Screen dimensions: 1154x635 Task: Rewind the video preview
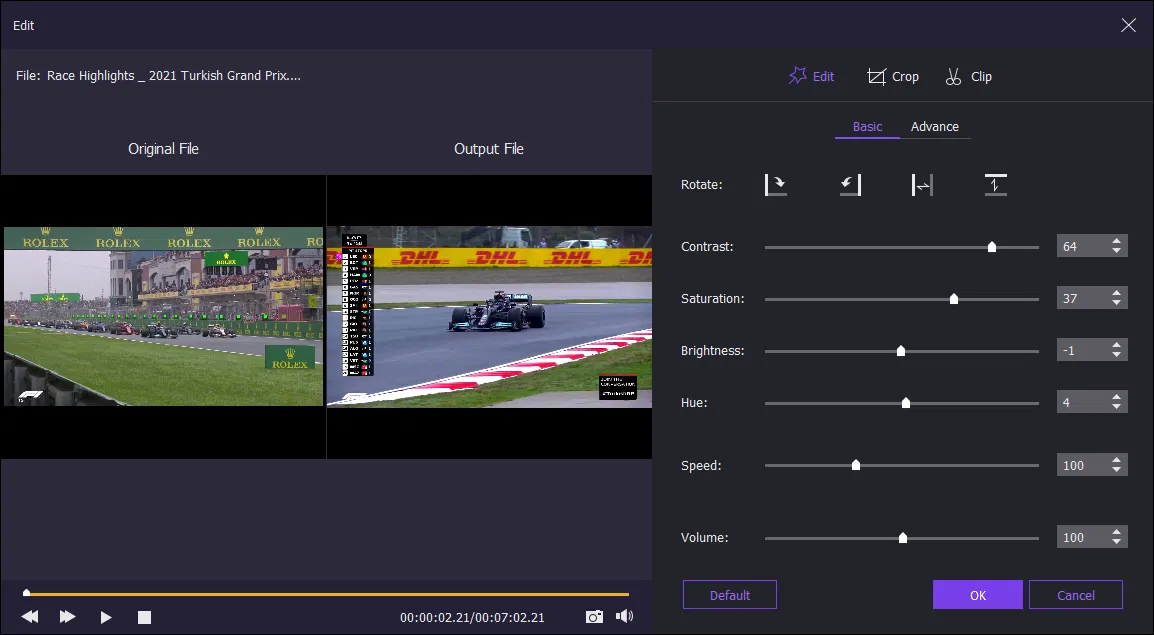[x=29, y=617]
